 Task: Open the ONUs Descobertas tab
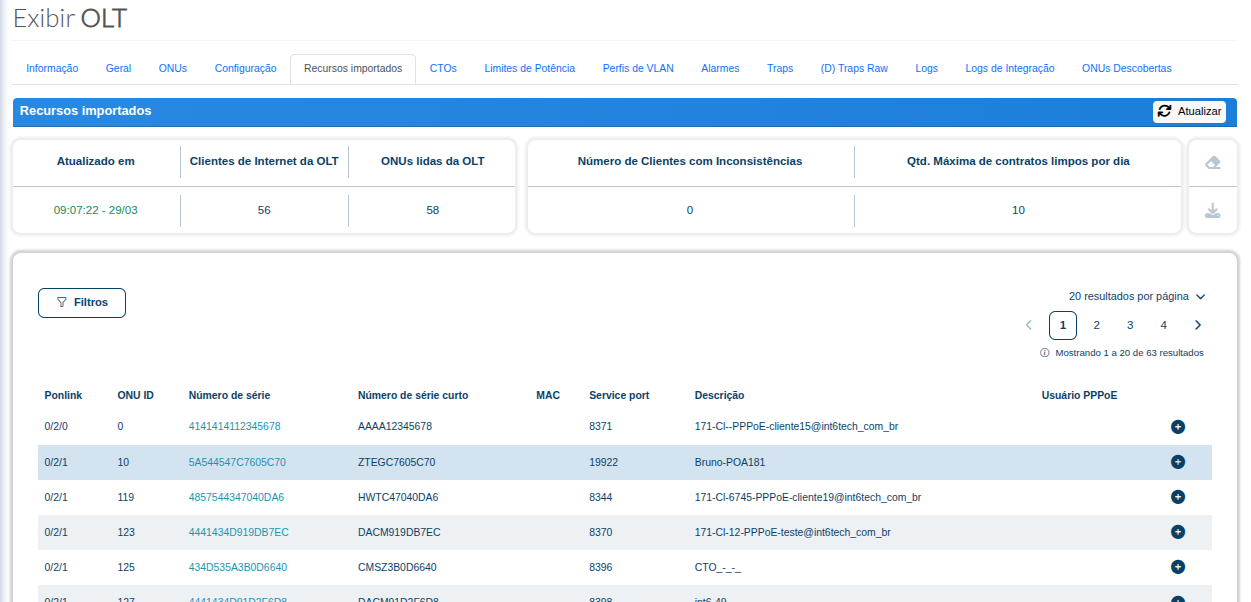[1126, 69]
